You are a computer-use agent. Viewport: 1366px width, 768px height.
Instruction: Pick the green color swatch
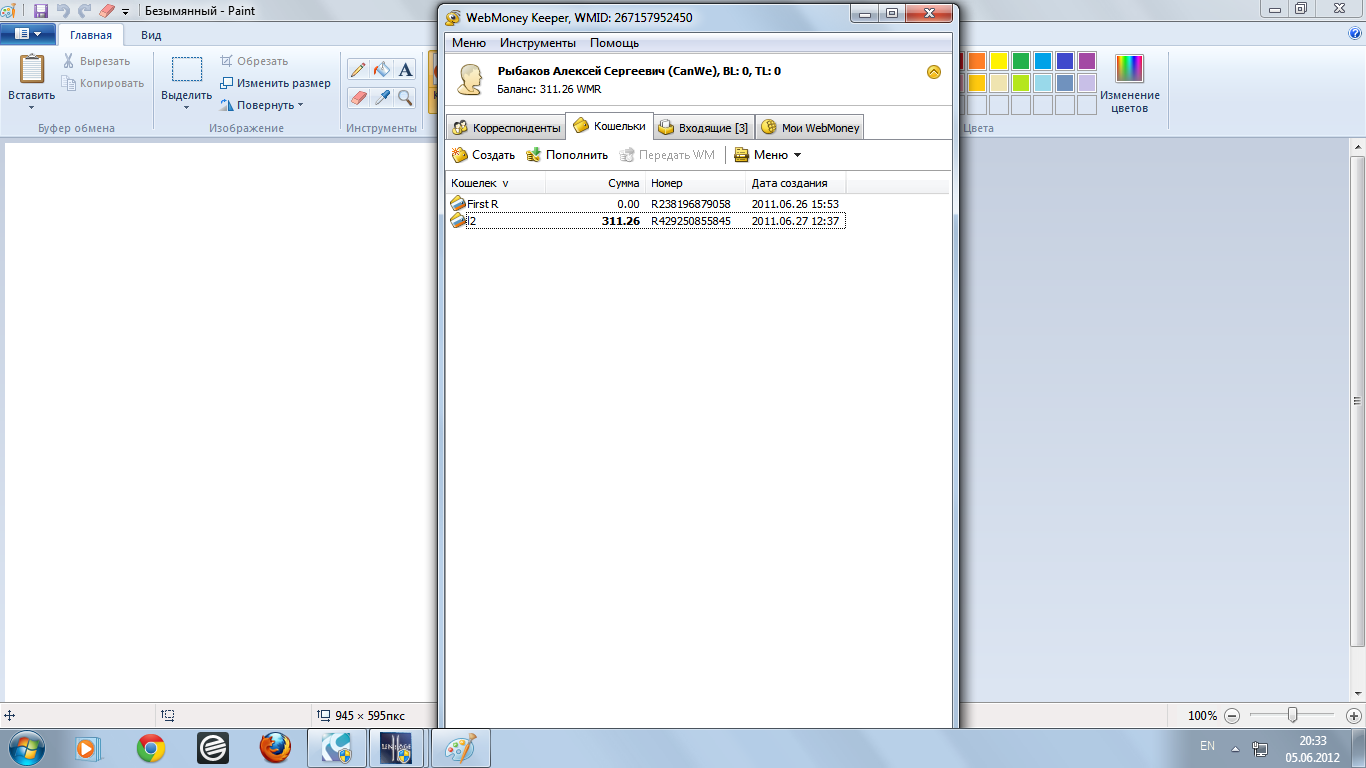(x=1021, y=61)
